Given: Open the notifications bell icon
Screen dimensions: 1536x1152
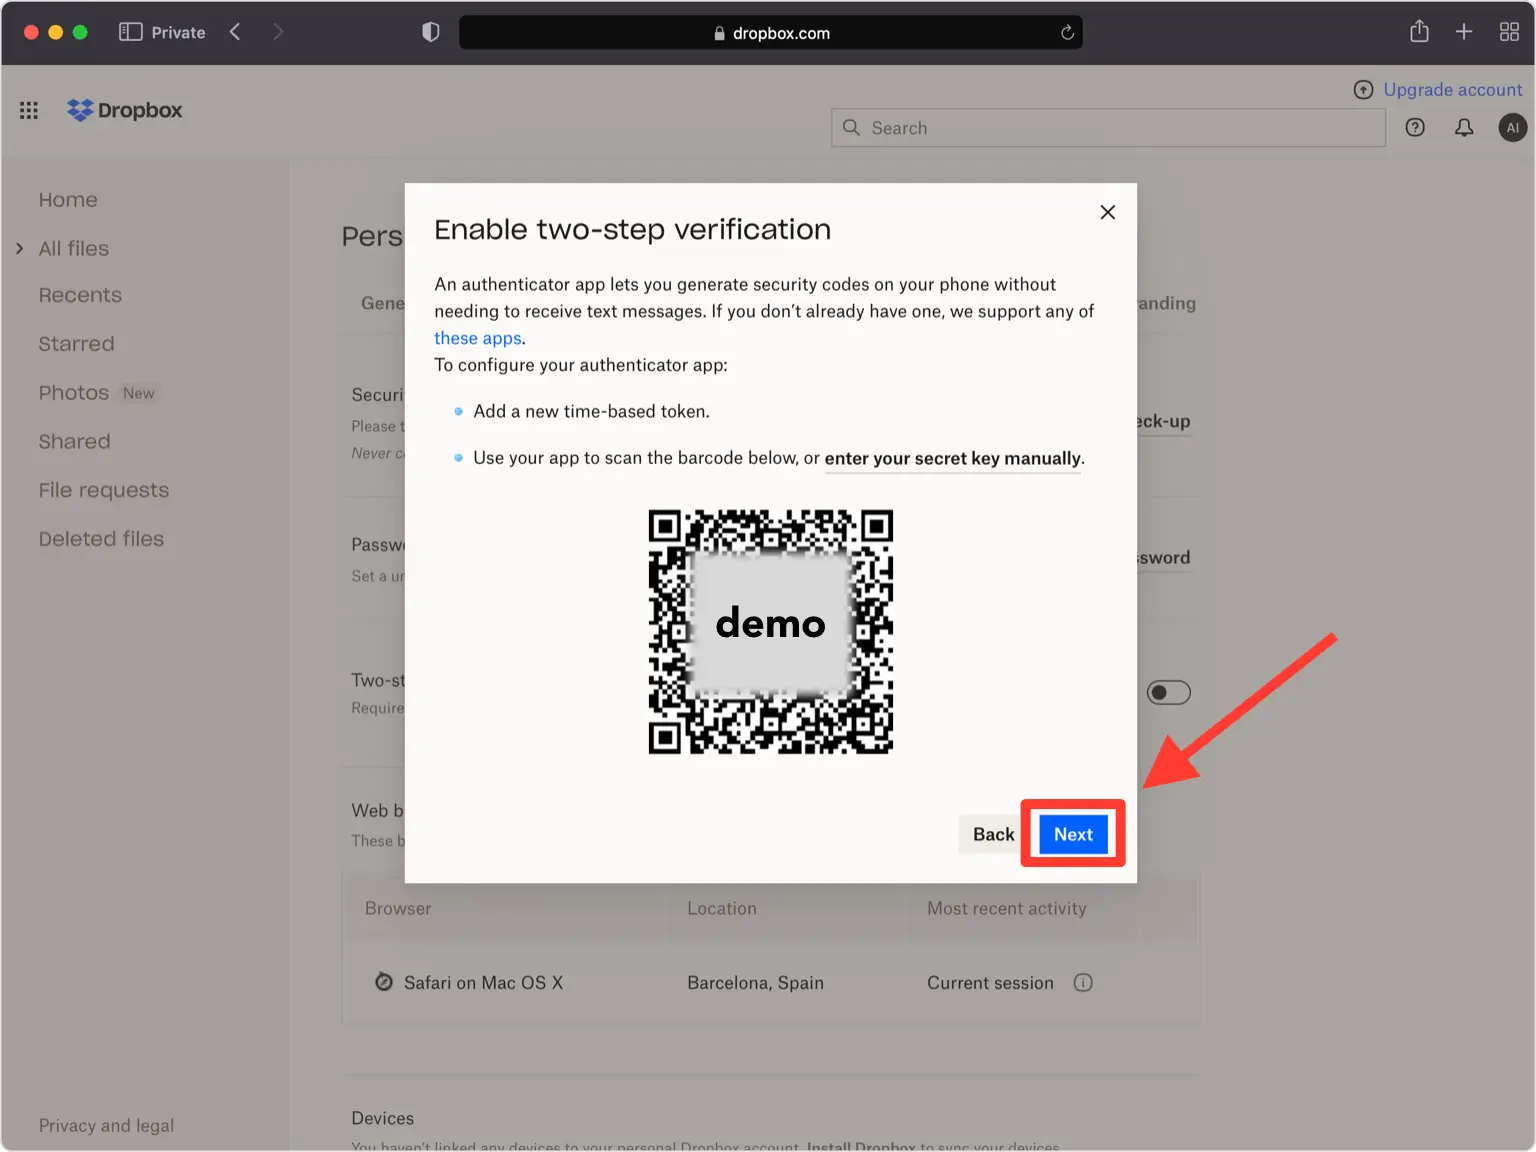Looking at the screenshot, I should [1464, 127].
